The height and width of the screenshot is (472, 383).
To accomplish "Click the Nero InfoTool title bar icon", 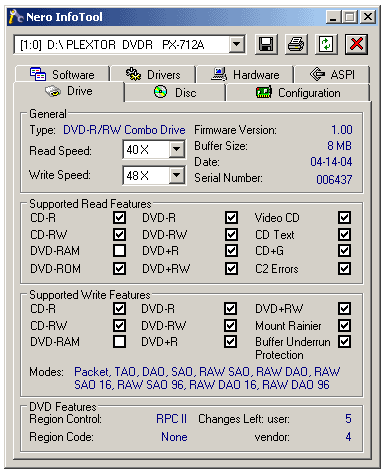I will tap(16, 17).
